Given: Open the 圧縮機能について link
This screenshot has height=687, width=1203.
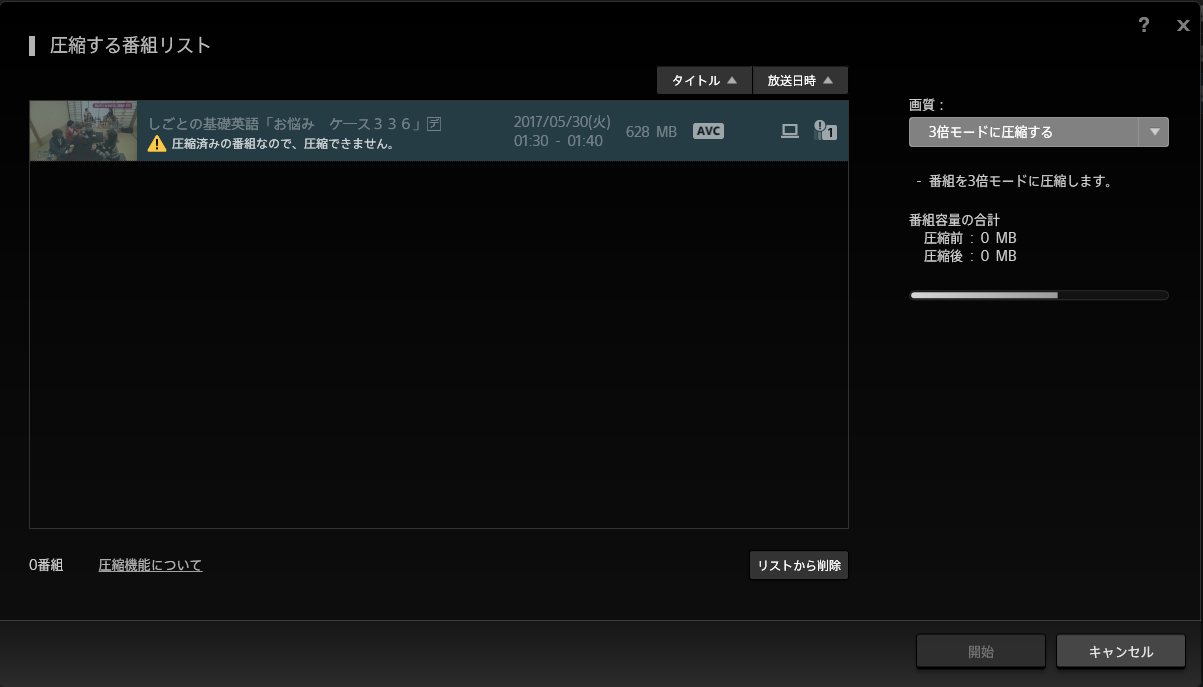Looking at the screenshot, I should (x=150, y=566).
